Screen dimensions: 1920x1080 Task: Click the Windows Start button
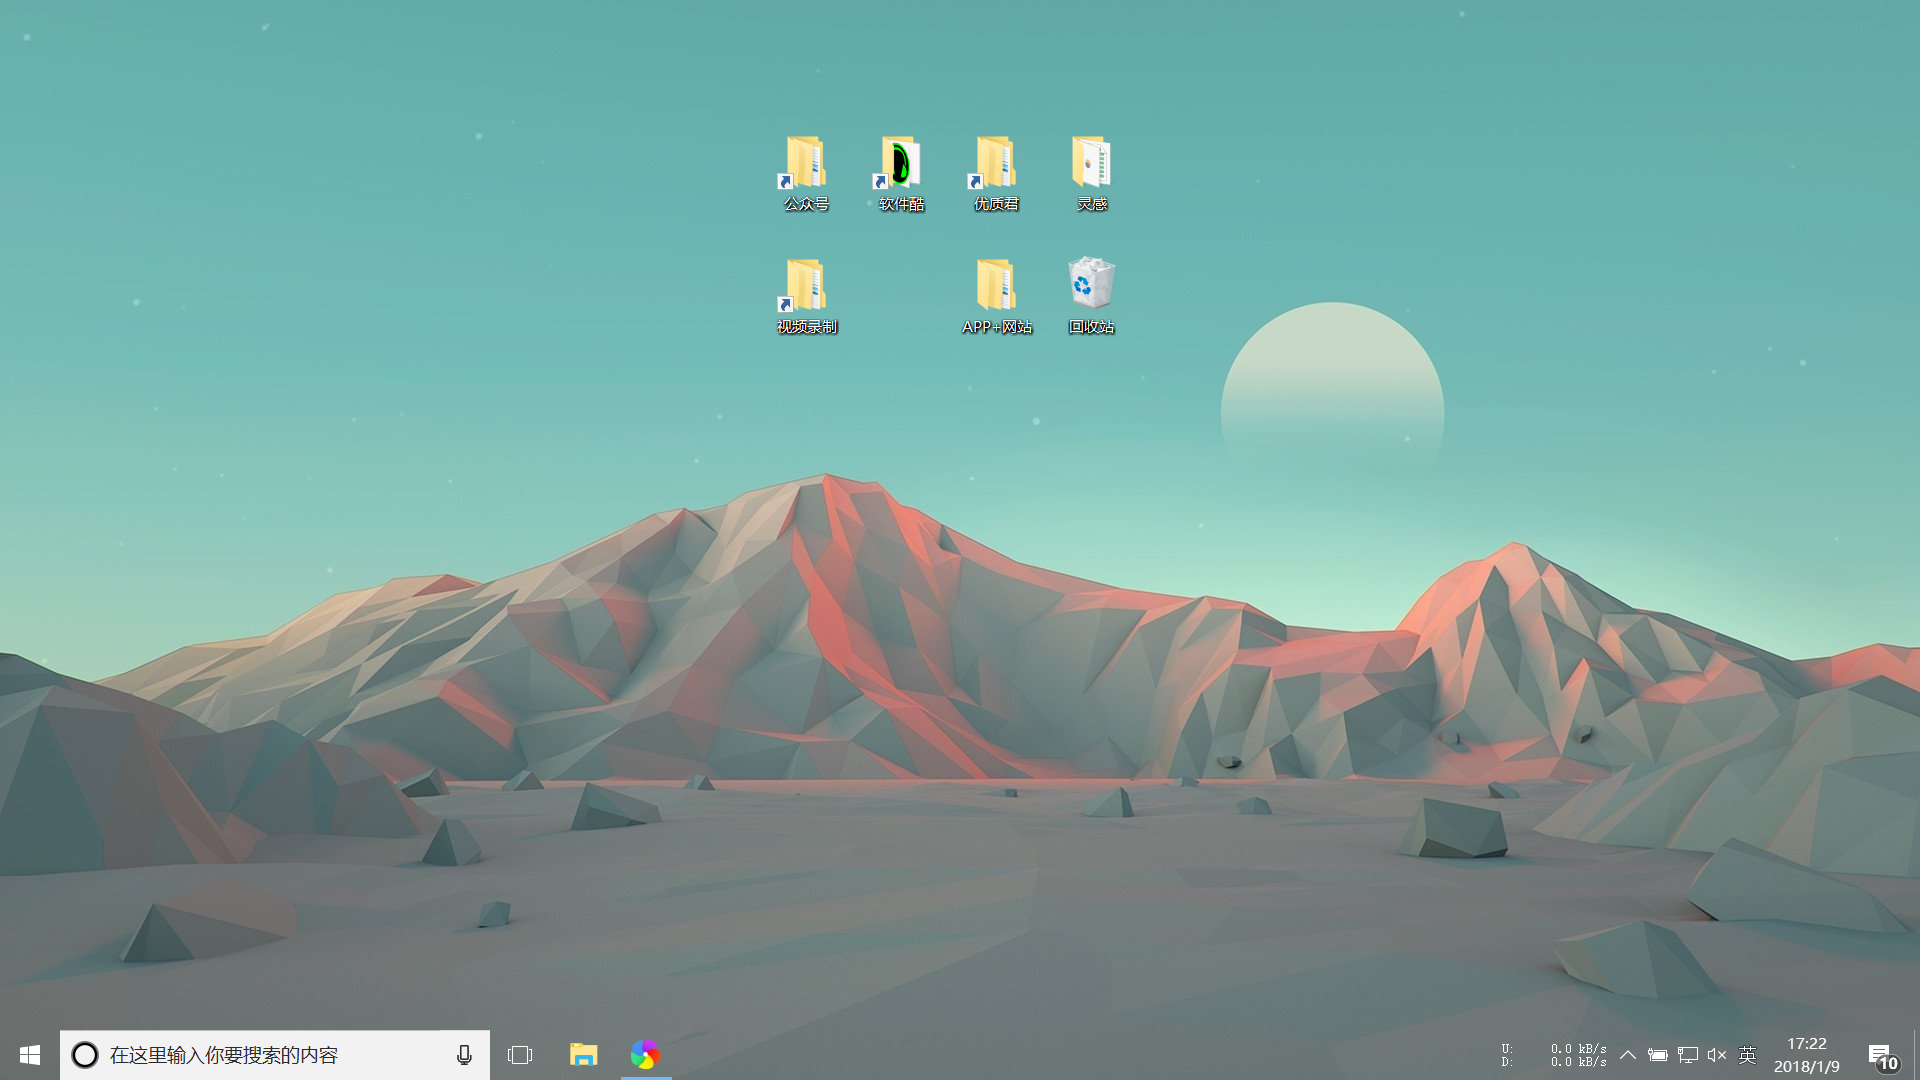tap(30, 1055)
